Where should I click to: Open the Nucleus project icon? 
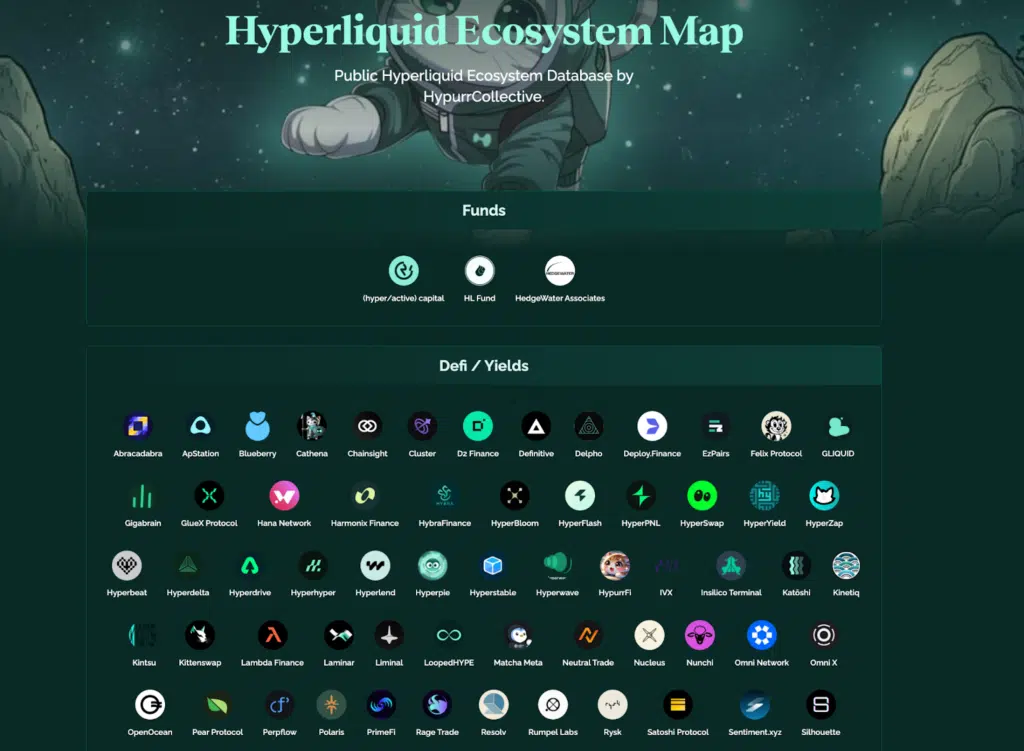(x=649, y=635)
